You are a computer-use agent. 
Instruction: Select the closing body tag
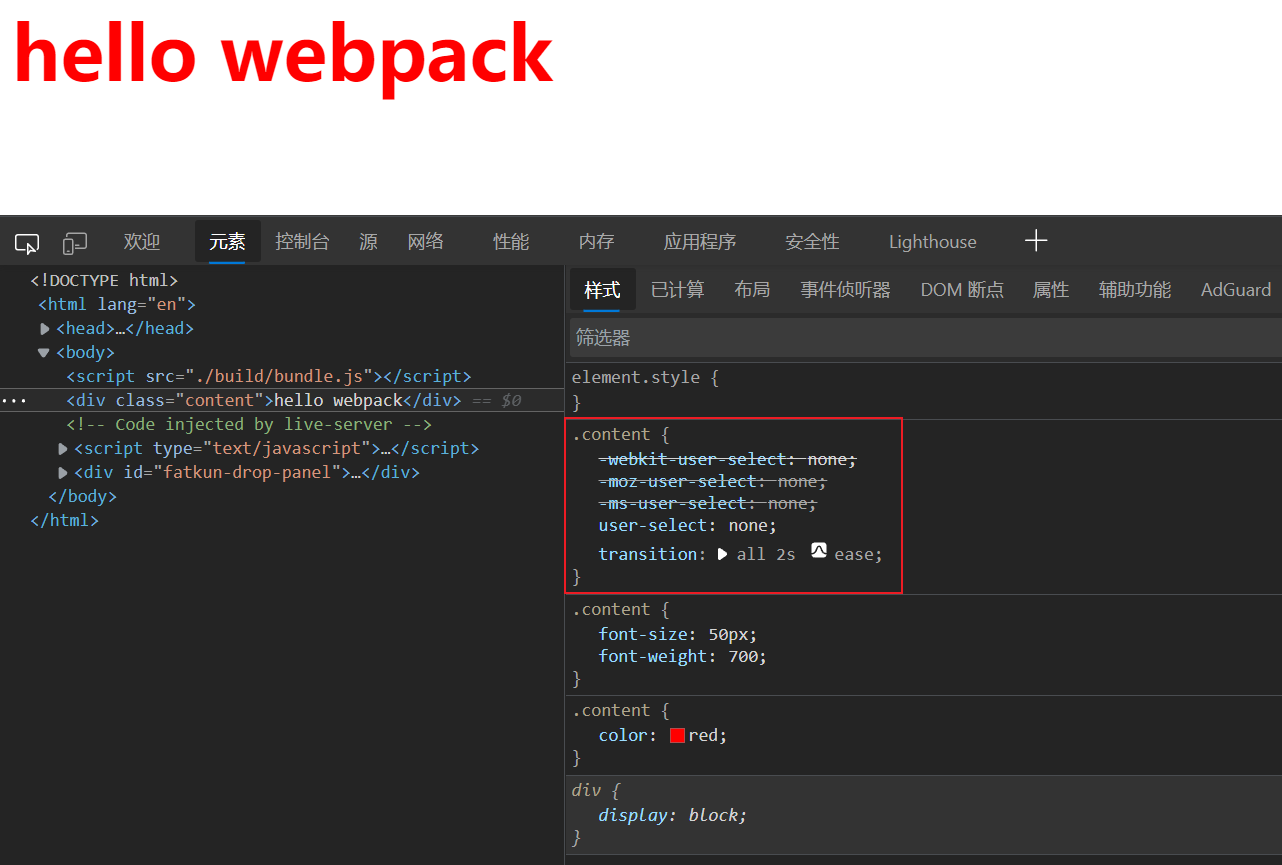[x=83, y=497]
